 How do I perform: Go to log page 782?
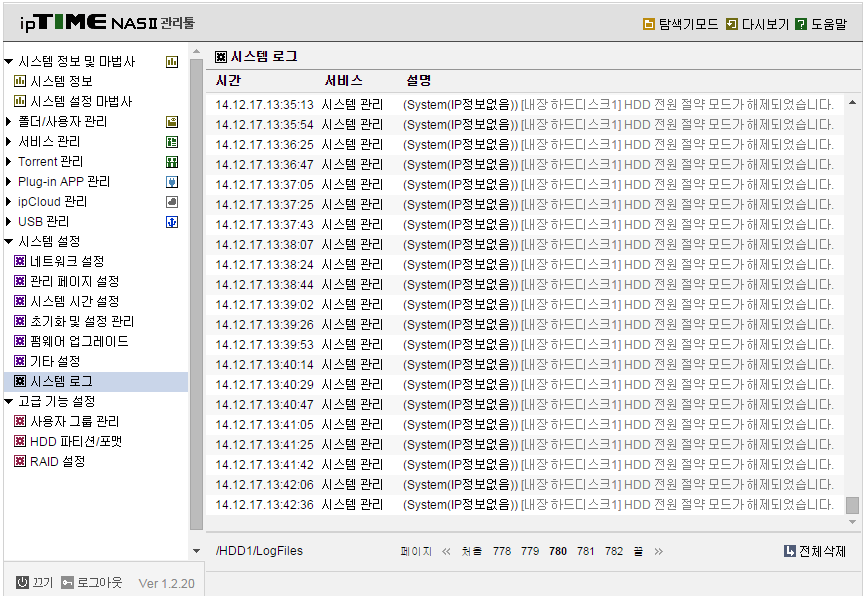coord(614,551)
